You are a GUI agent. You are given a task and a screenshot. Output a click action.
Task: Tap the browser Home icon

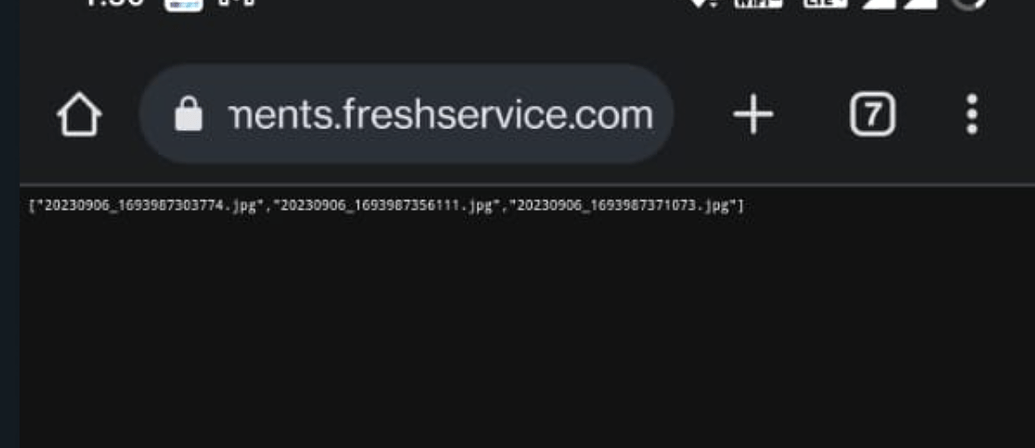79,114
